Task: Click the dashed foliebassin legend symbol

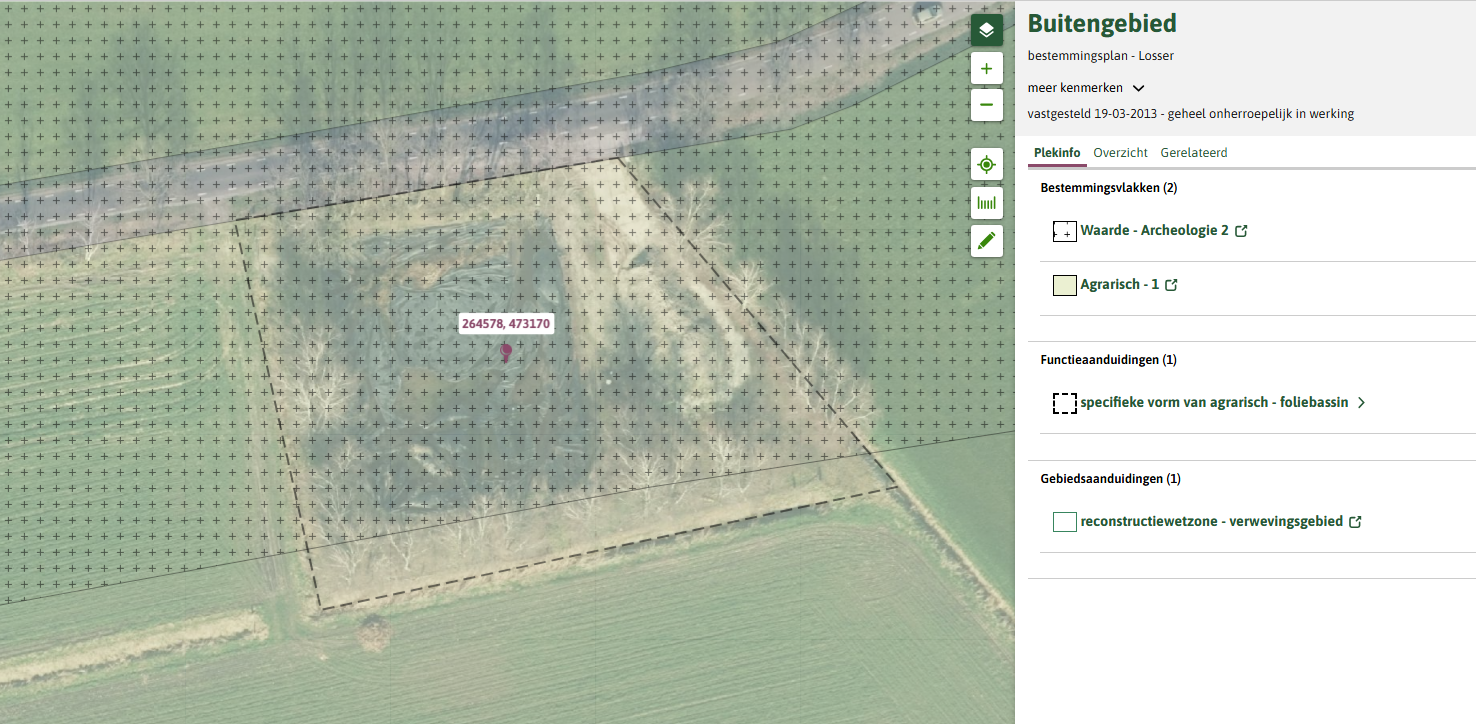Action: tap(1064, 403)
